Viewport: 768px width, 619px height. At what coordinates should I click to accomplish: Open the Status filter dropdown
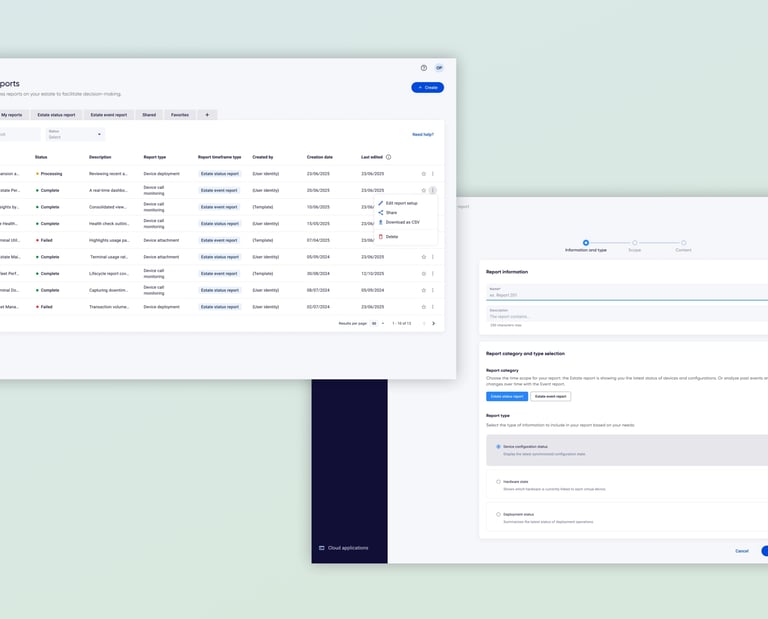click(75, 134)
